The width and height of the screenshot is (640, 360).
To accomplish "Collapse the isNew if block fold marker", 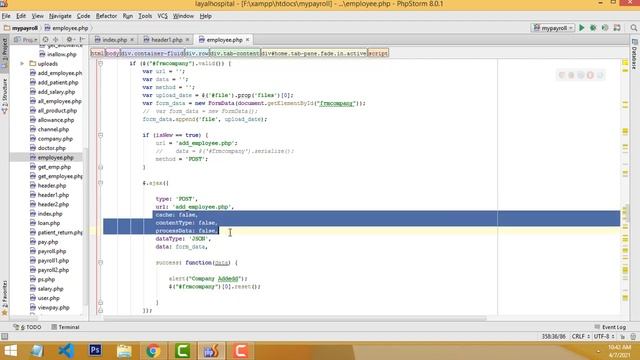I will tap(100, 135).
